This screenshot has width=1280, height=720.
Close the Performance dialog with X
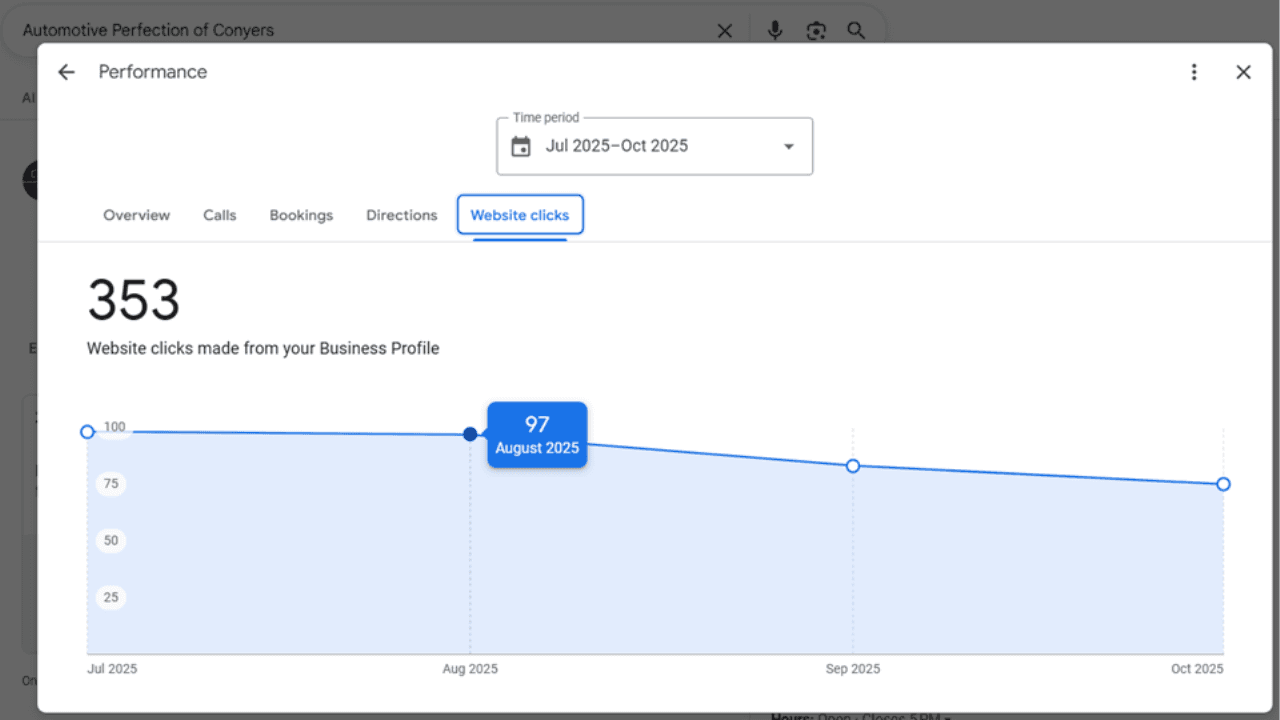point(1243,72)
